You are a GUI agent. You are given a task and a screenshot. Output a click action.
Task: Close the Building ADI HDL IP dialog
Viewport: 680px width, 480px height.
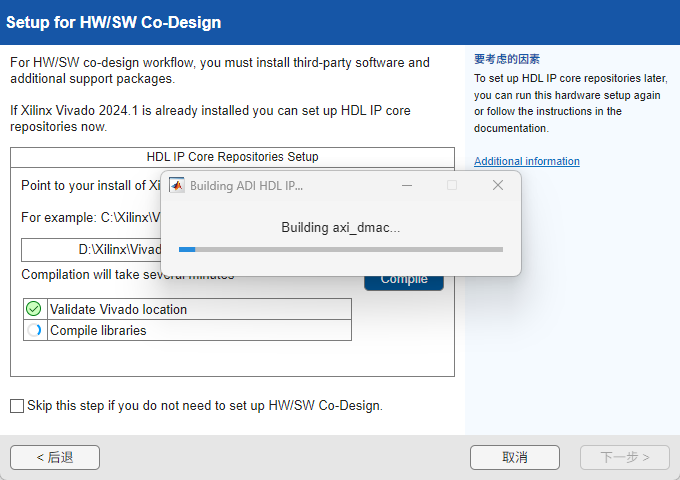[x=498, y=186]
